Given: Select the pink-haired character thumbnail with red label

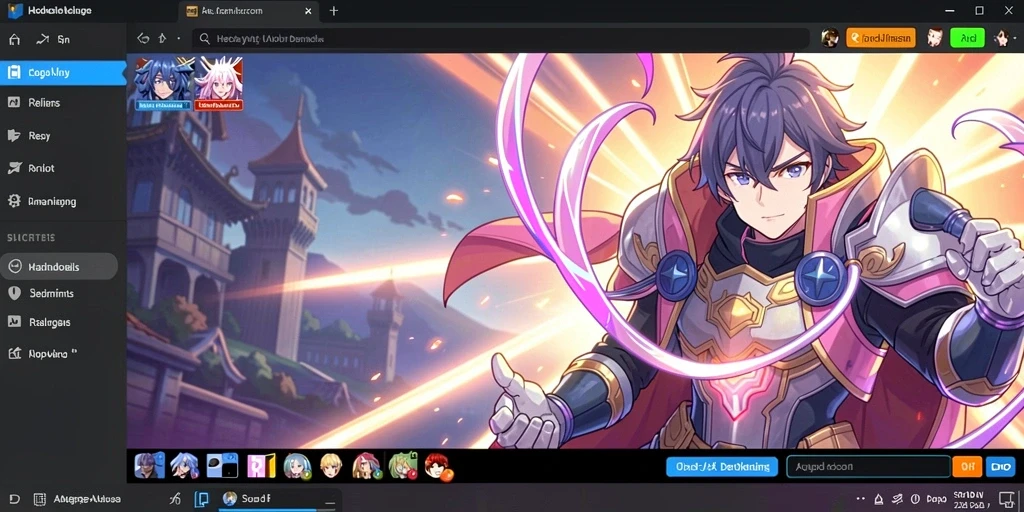Looking at the screenshot, I should point(219,84).
